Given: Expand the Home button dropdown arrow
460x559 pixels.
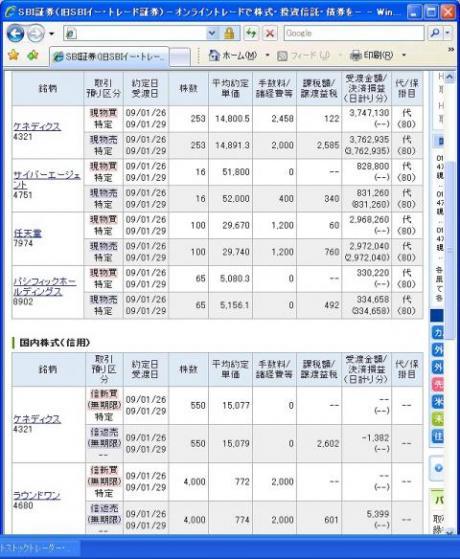Looking at the screenshot, I should pyautogui.click(x=267, y=55).
